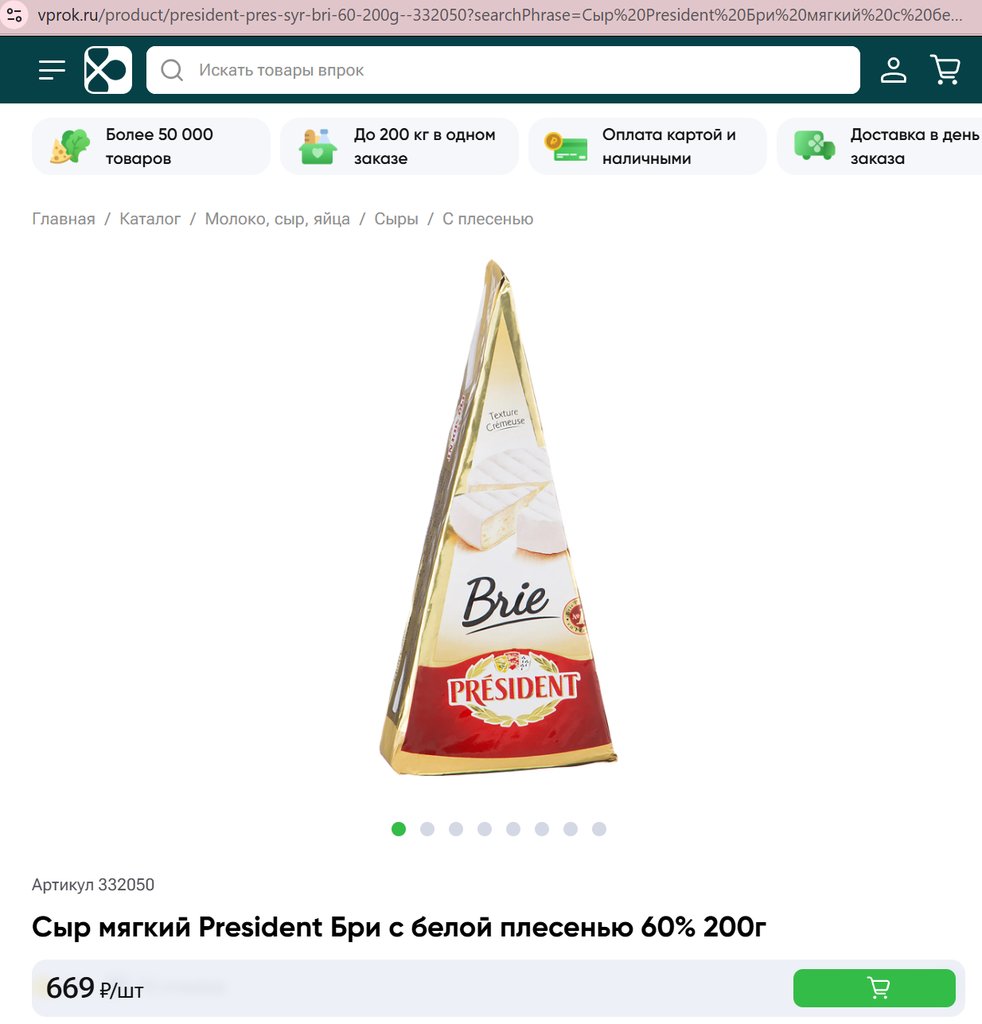Click the search magnifier icon
The width and height of the screenshot is (982, 1024).
click(172, 70)
